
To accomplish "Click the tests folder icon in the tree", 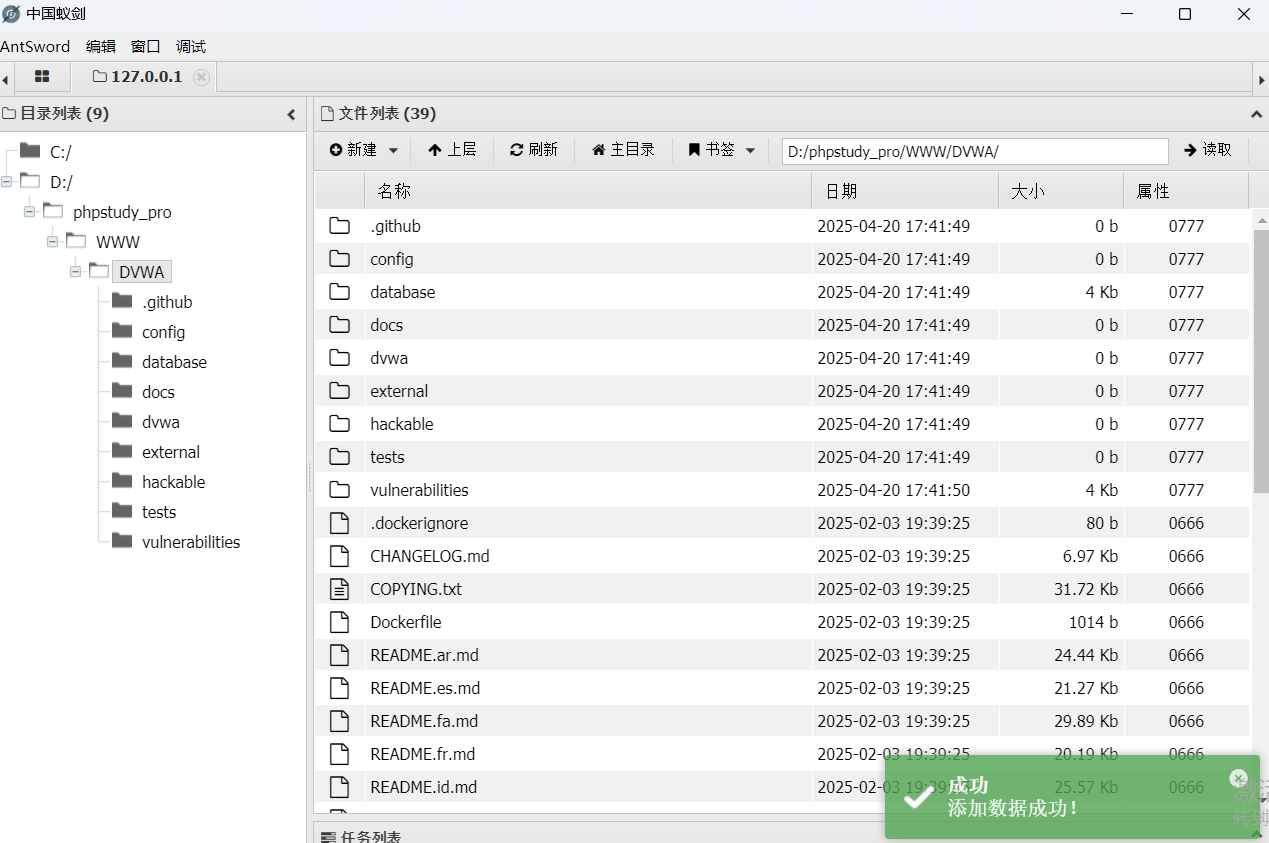I will tap(122, 511).
